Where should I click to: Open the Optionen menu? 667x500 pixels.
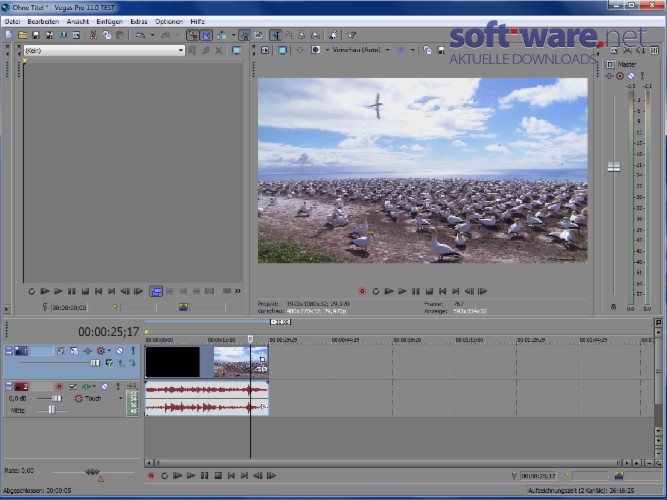(x=168, y=21)
